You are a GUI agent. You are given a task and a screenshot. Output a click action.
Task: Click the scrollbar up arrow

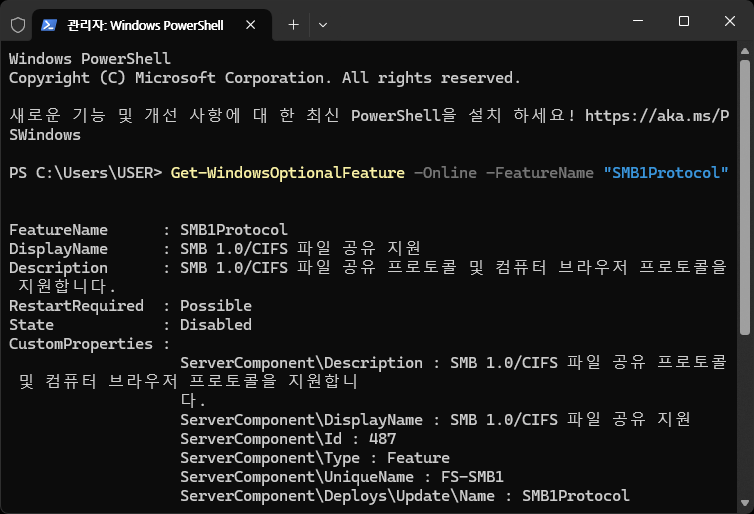click(745, 51)
